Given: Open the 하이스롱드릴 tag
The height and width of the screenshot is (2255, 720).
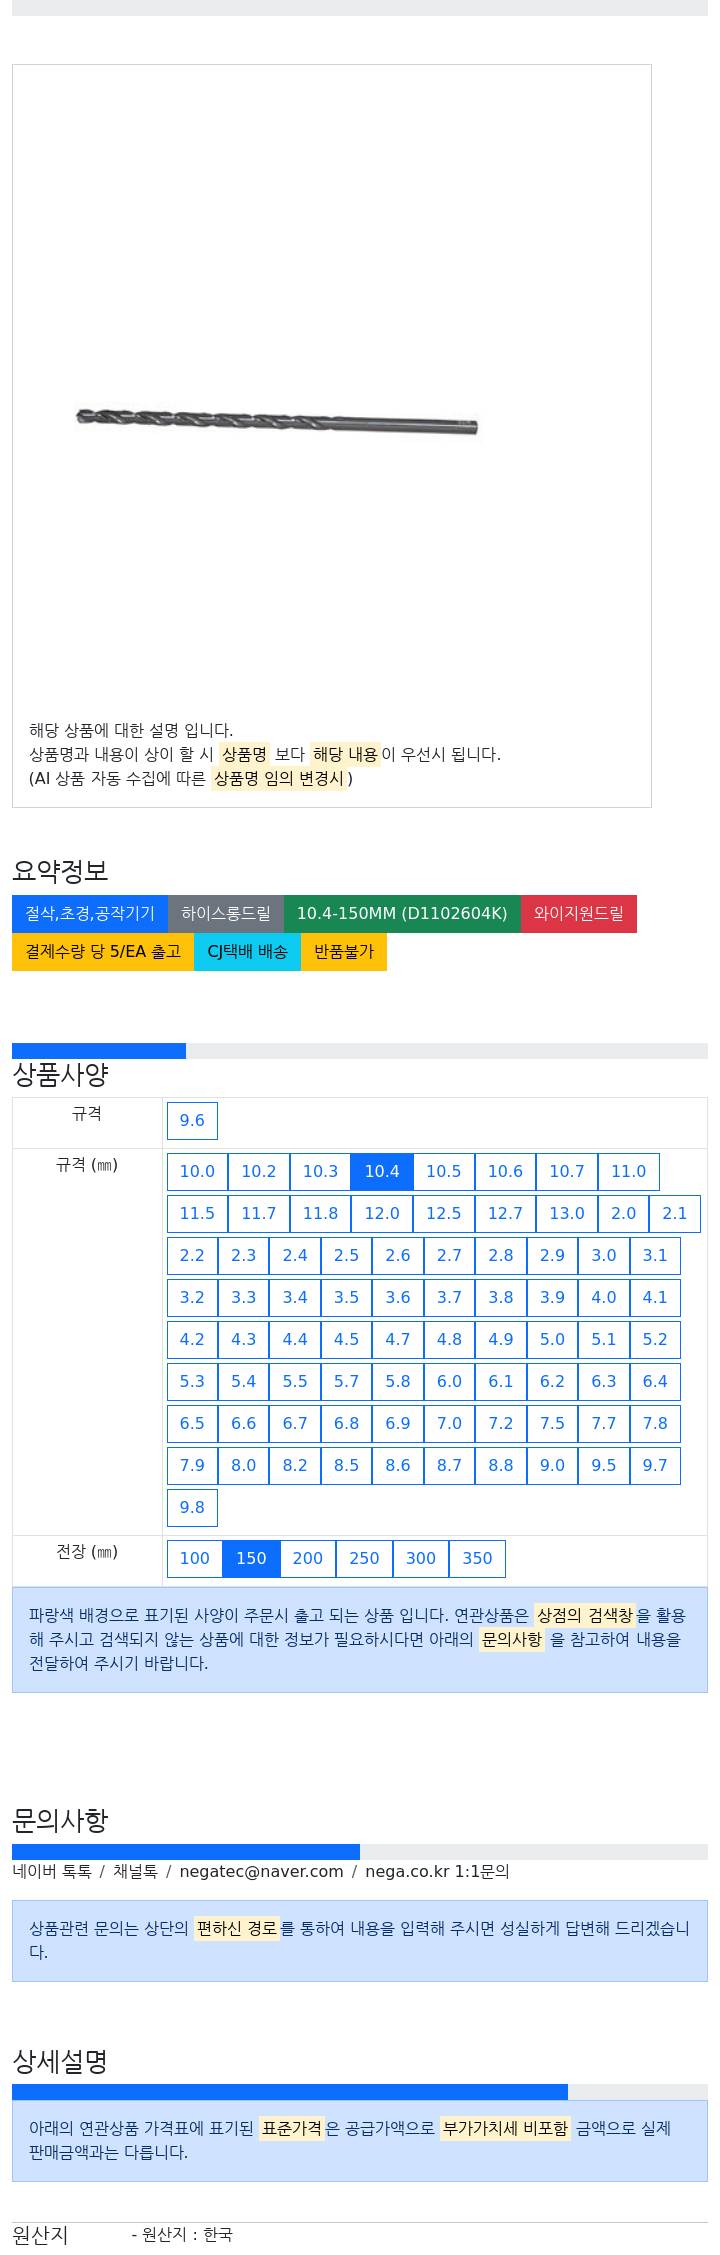Looking at the screenshot, I should (x=226, y=913).
